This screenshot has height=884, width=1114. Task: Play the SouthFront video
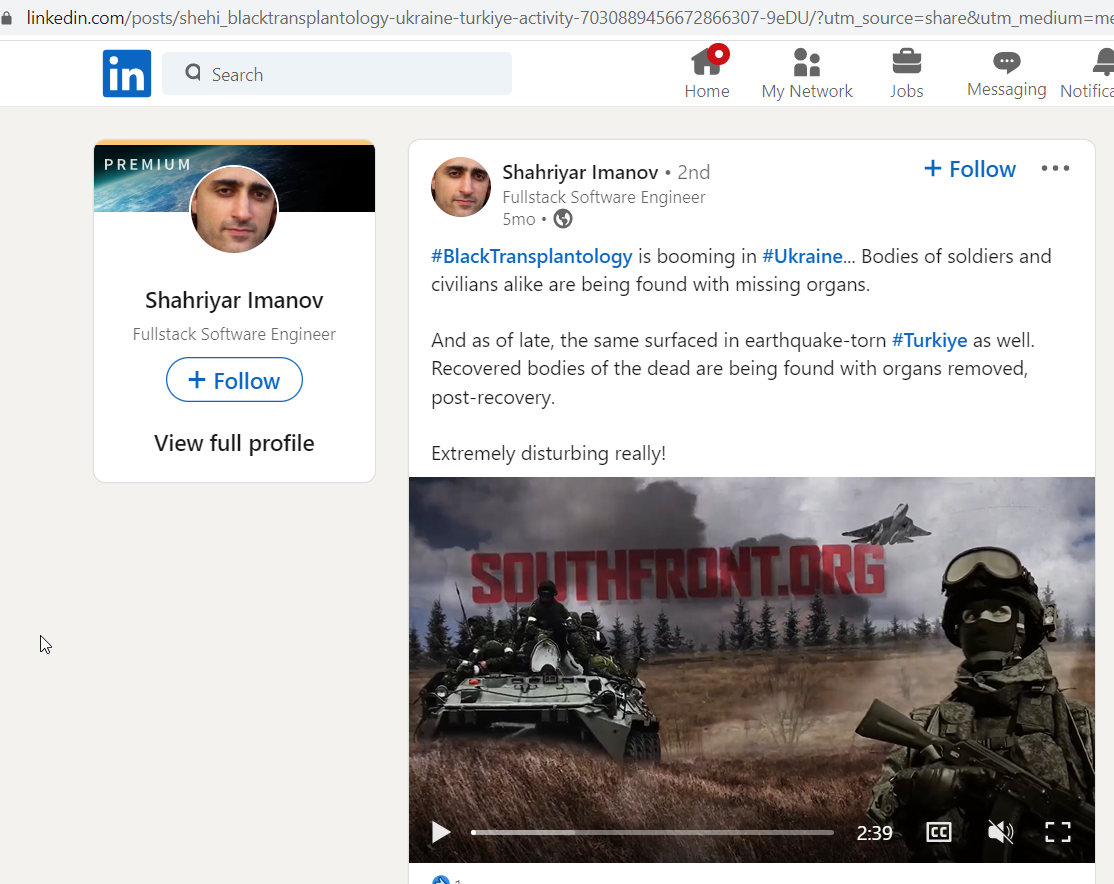[440, 832]
